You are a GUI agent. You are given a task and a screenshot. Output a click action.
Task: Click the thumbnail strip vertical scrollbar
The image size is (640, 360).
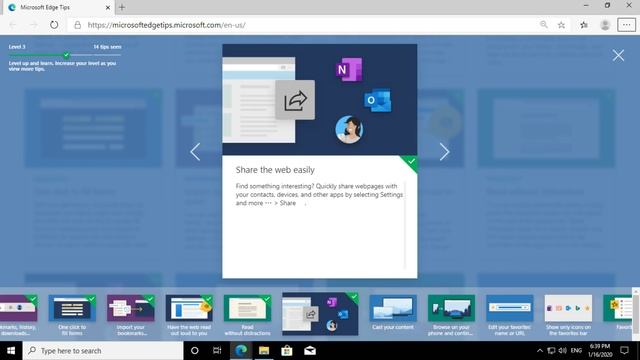click(636, 314)
